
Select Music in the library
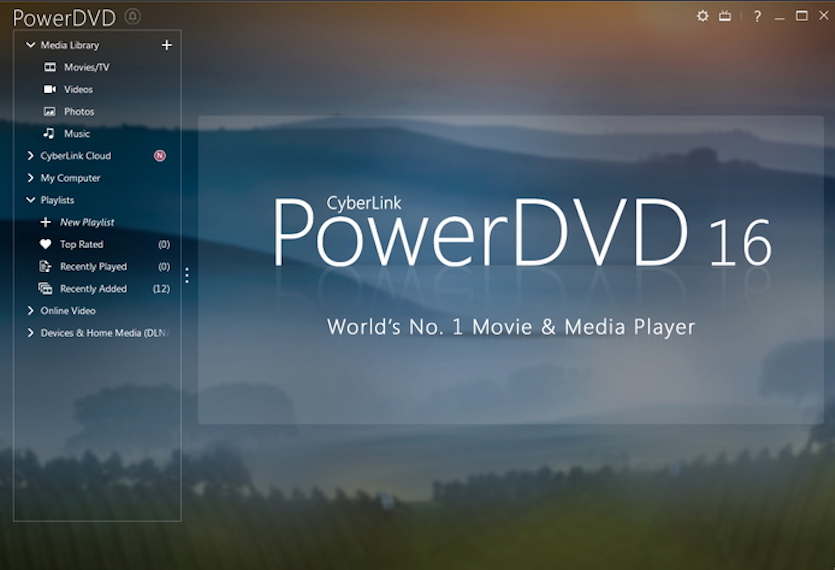(x=77, y=134)
